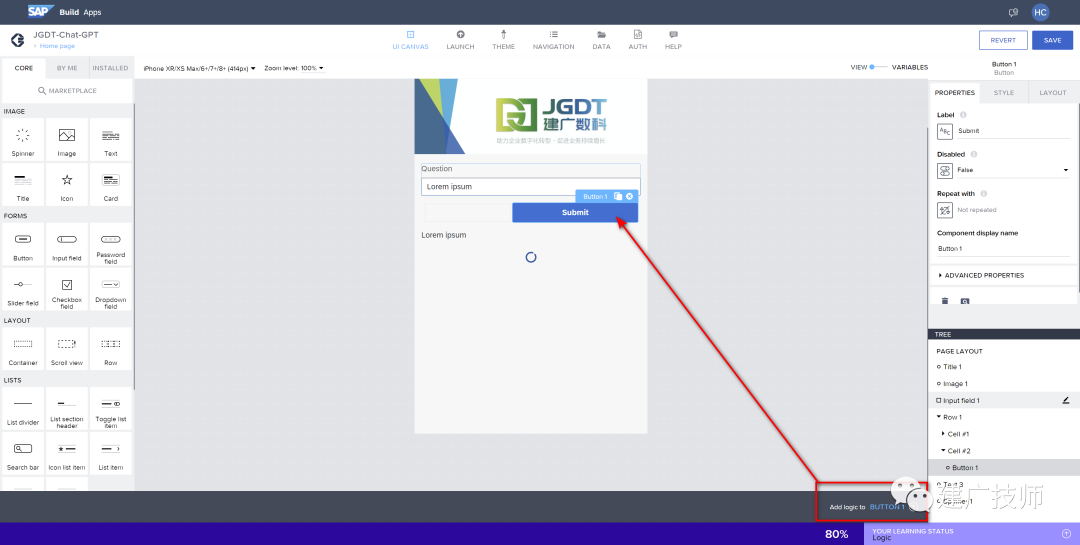Image resolution: width=1080 pixels, height=545 pixels.
Task: Toggle View / Variables switch
Action: (x=877, y=67)
